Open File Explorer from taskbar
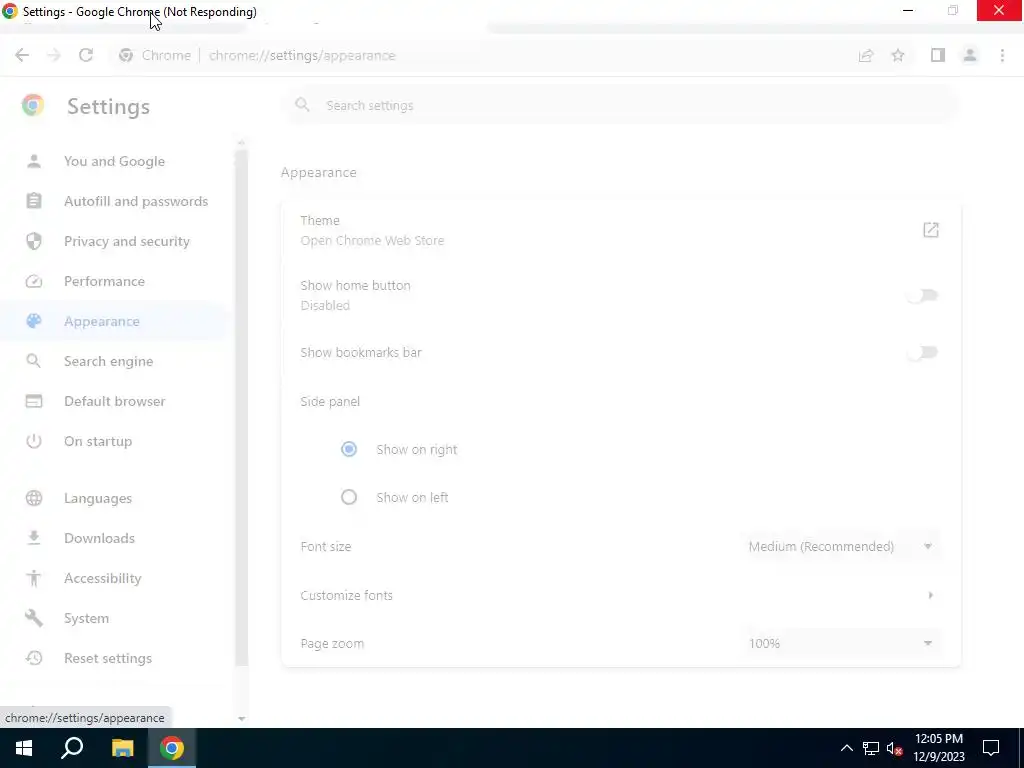 pos(122,748)
